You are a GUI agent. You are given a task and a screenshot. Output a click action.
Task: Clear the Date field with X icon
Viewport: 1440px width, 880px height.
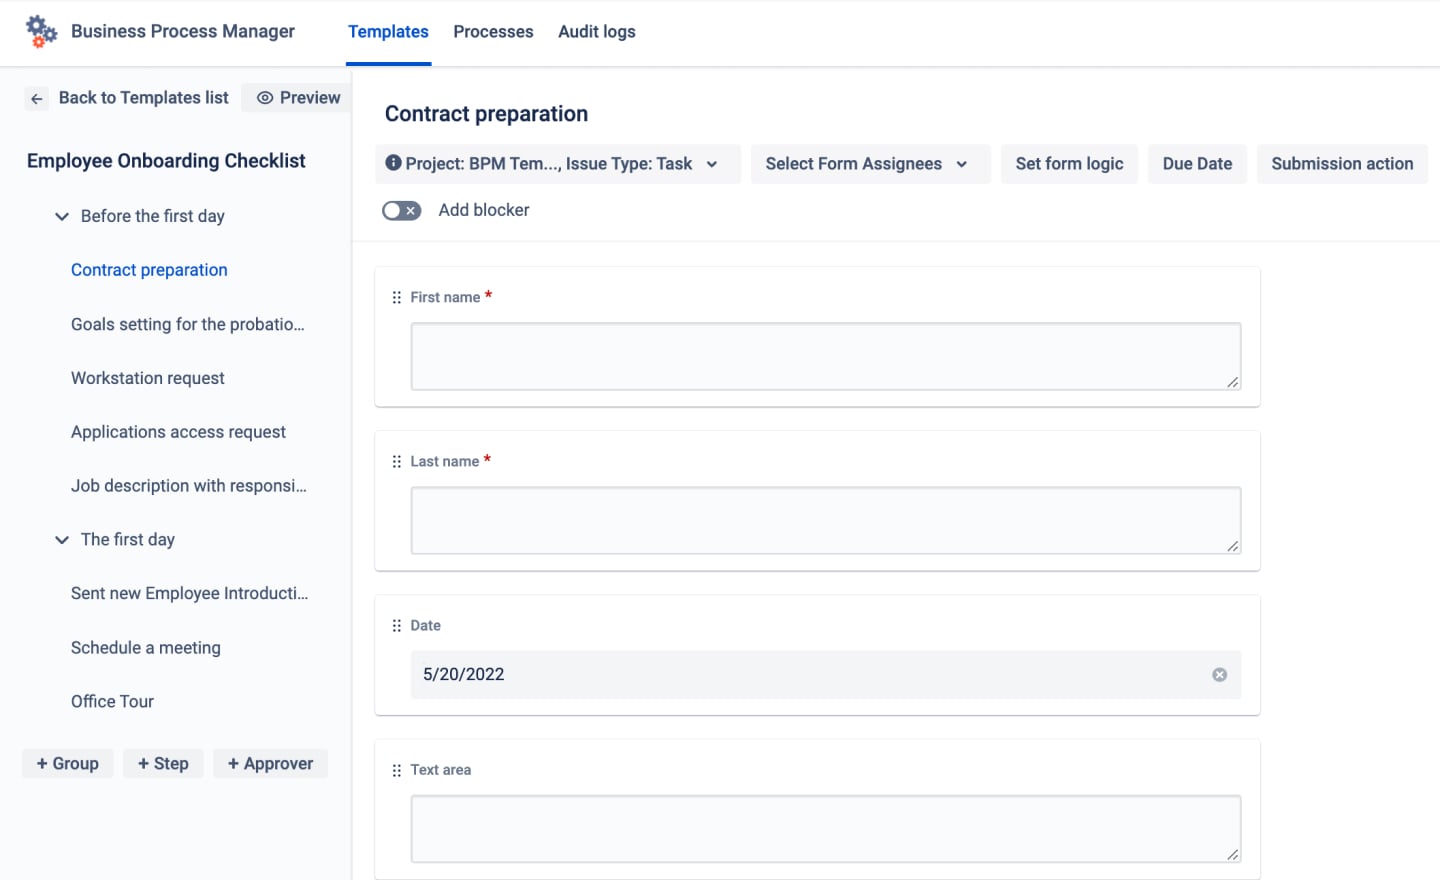tap(1220, 675)
